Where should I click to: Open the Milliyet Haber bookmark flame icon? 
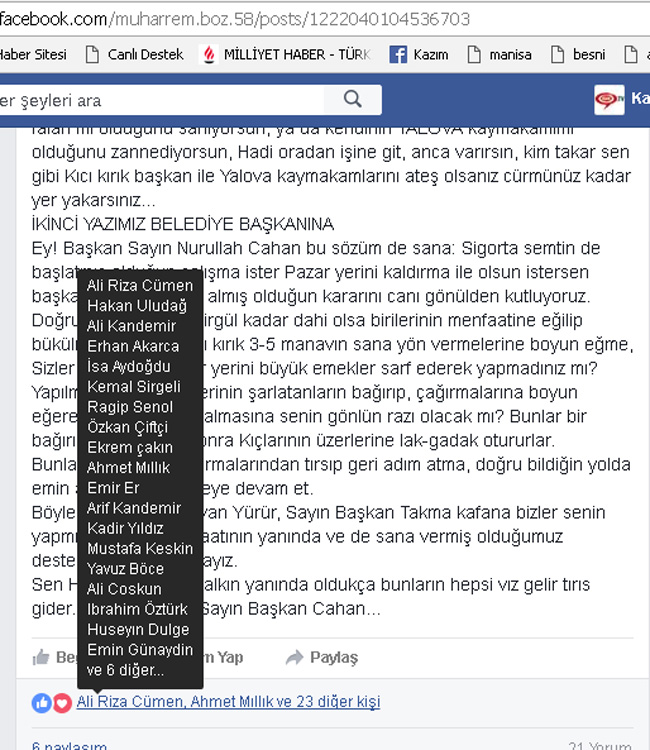pyautogui.click(x=209, y=55)
